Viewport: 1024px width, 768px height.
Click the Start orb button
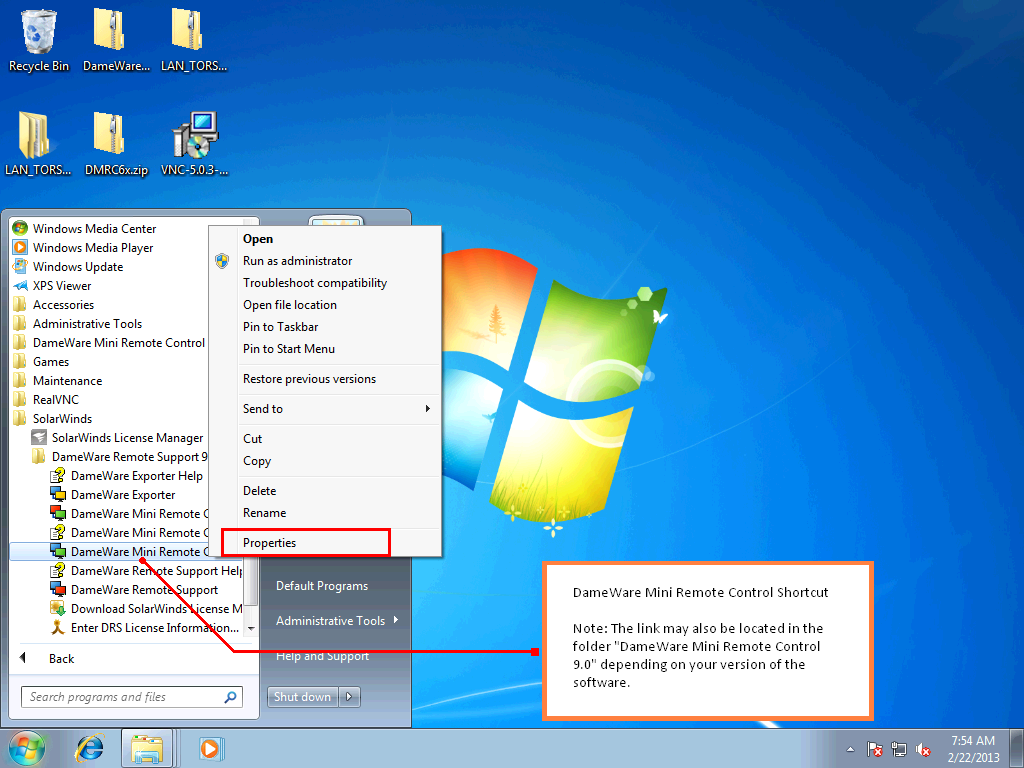pyautogui.click(x=26, y=748)
